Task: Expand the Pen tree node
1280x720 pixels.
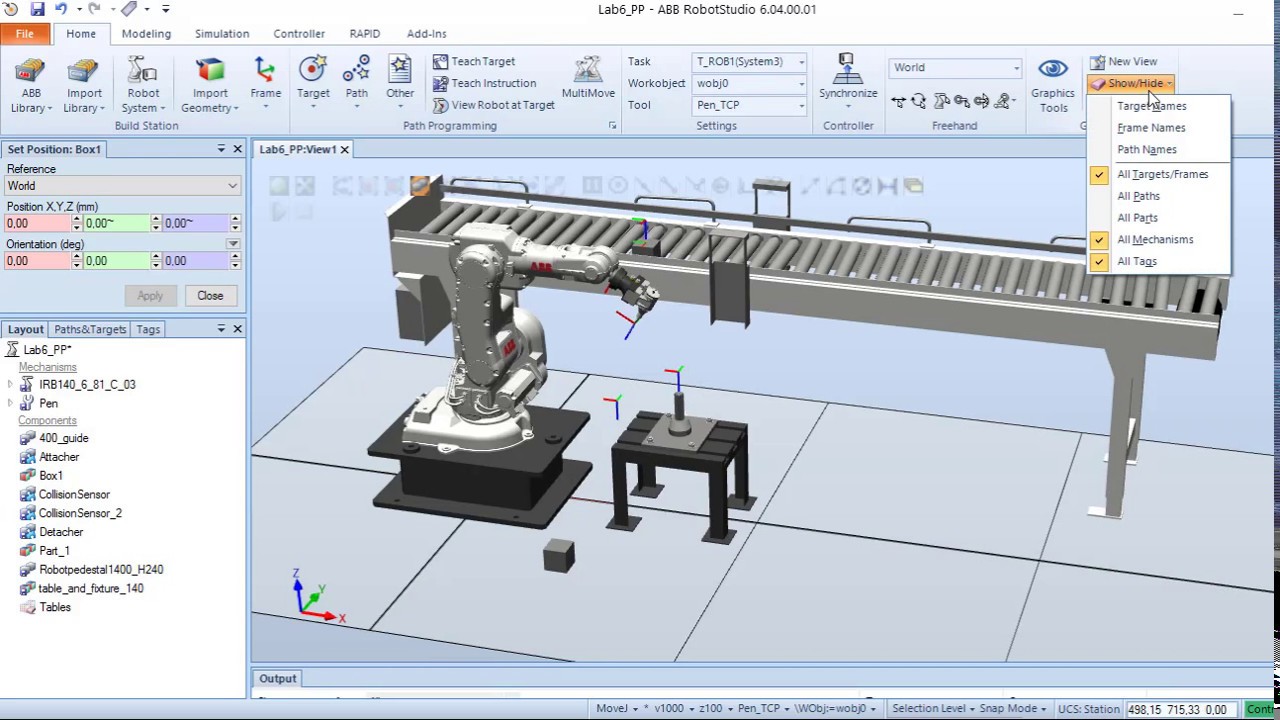Action: click(x=10, y=403)
